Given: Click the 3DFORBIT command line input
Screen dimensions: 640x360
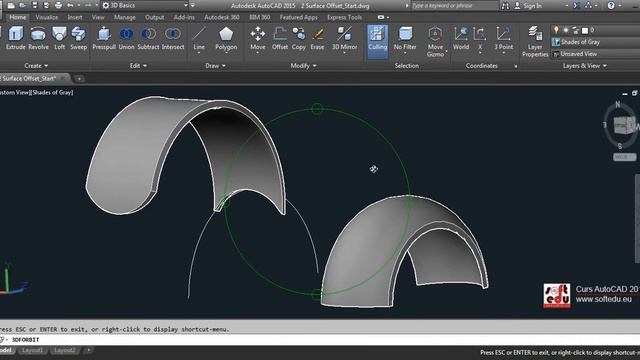Looking at the screenshot, I should [x=320, y=340].
